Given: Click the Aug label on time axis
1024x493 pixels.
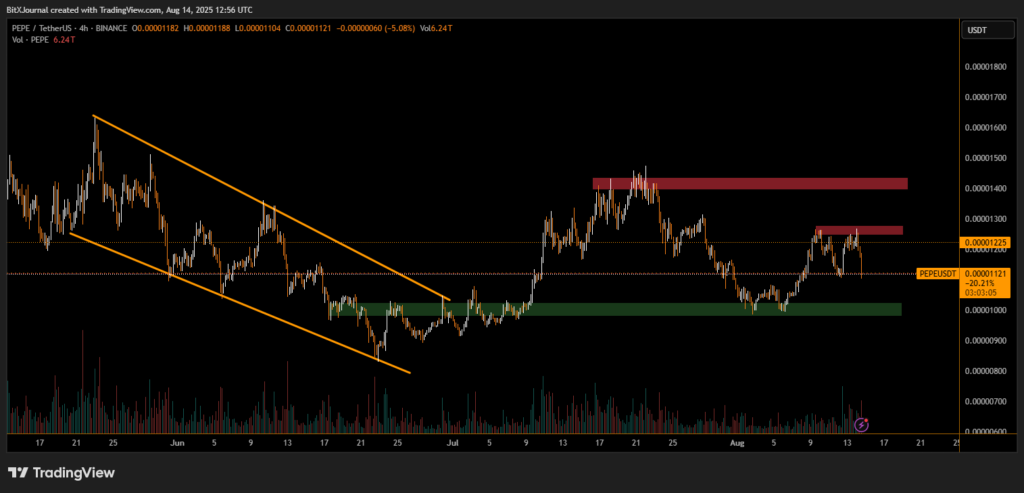Looking at the screenshot, I should (x=737, y=440).
